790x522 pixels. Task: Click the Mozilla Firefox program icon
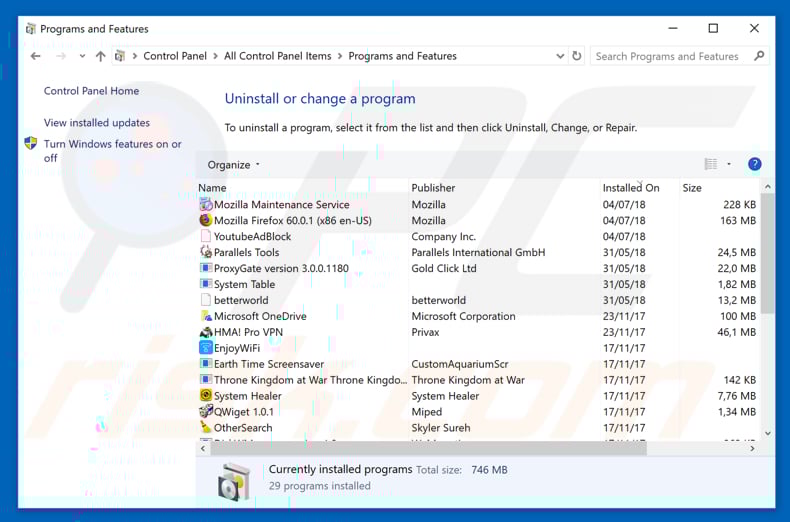pyautogui.click(x=206, y=220)
